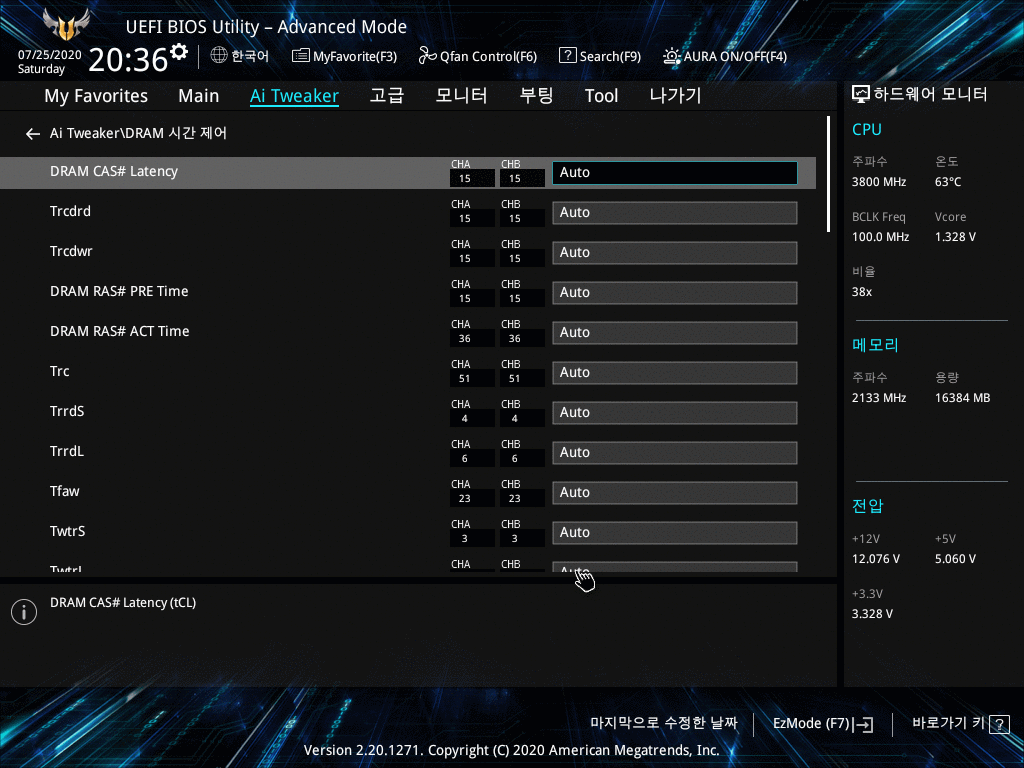This screenshot has width=1024, height=768.
Task: Click 마지막으로 수정한 날짜 button
Action: [664, 723]
